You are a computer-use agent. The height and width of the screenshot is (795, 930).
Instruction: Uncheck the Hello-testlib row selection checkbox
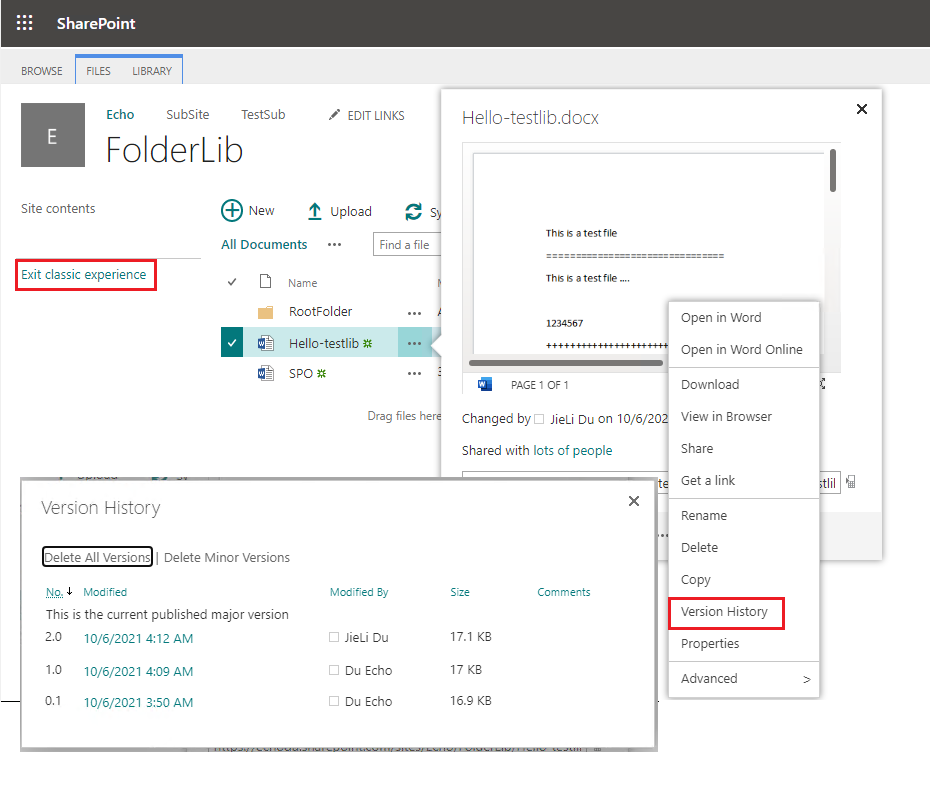click(x=232, y=342)
